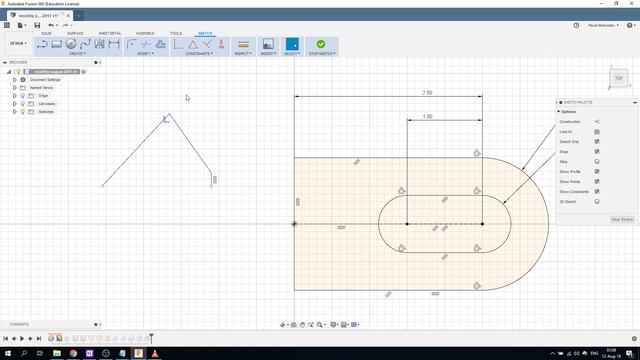Viewport: 640px width, 360px height.
Task: Click the TOP face of the ViewCube
Action: 619,78
